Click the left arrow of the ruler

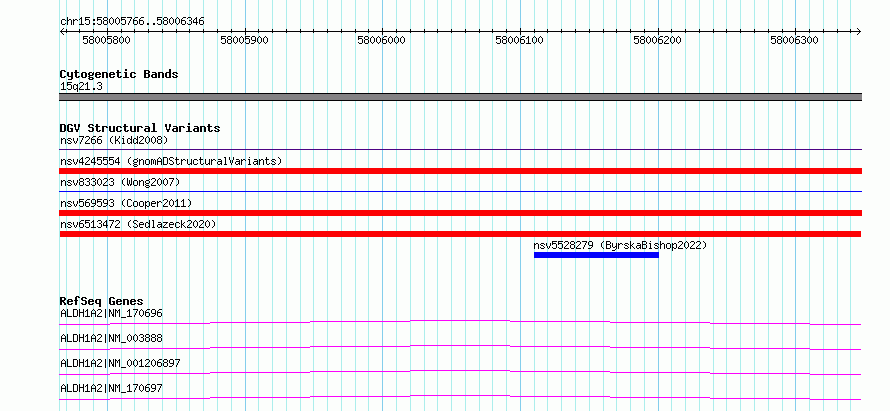tap(62, 31)
